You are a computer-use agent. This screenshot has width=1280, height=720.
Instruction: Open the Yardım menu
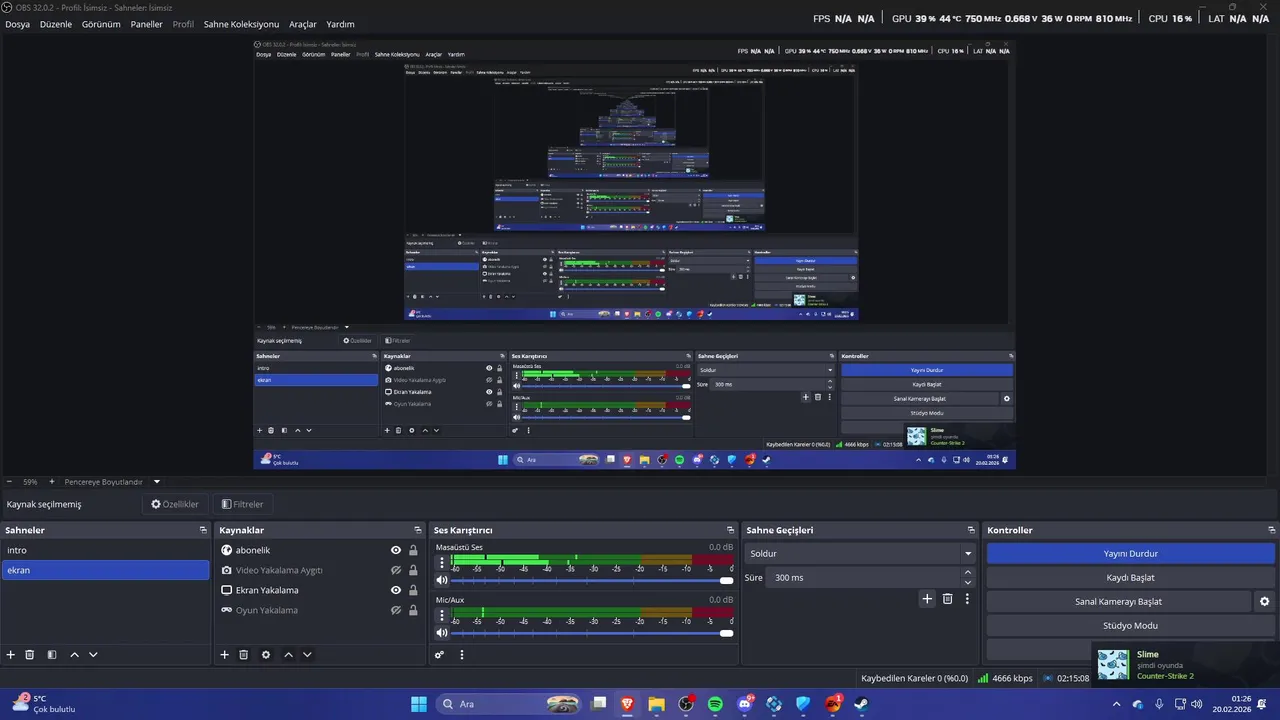pyautogui.click(x=340, y=24)
